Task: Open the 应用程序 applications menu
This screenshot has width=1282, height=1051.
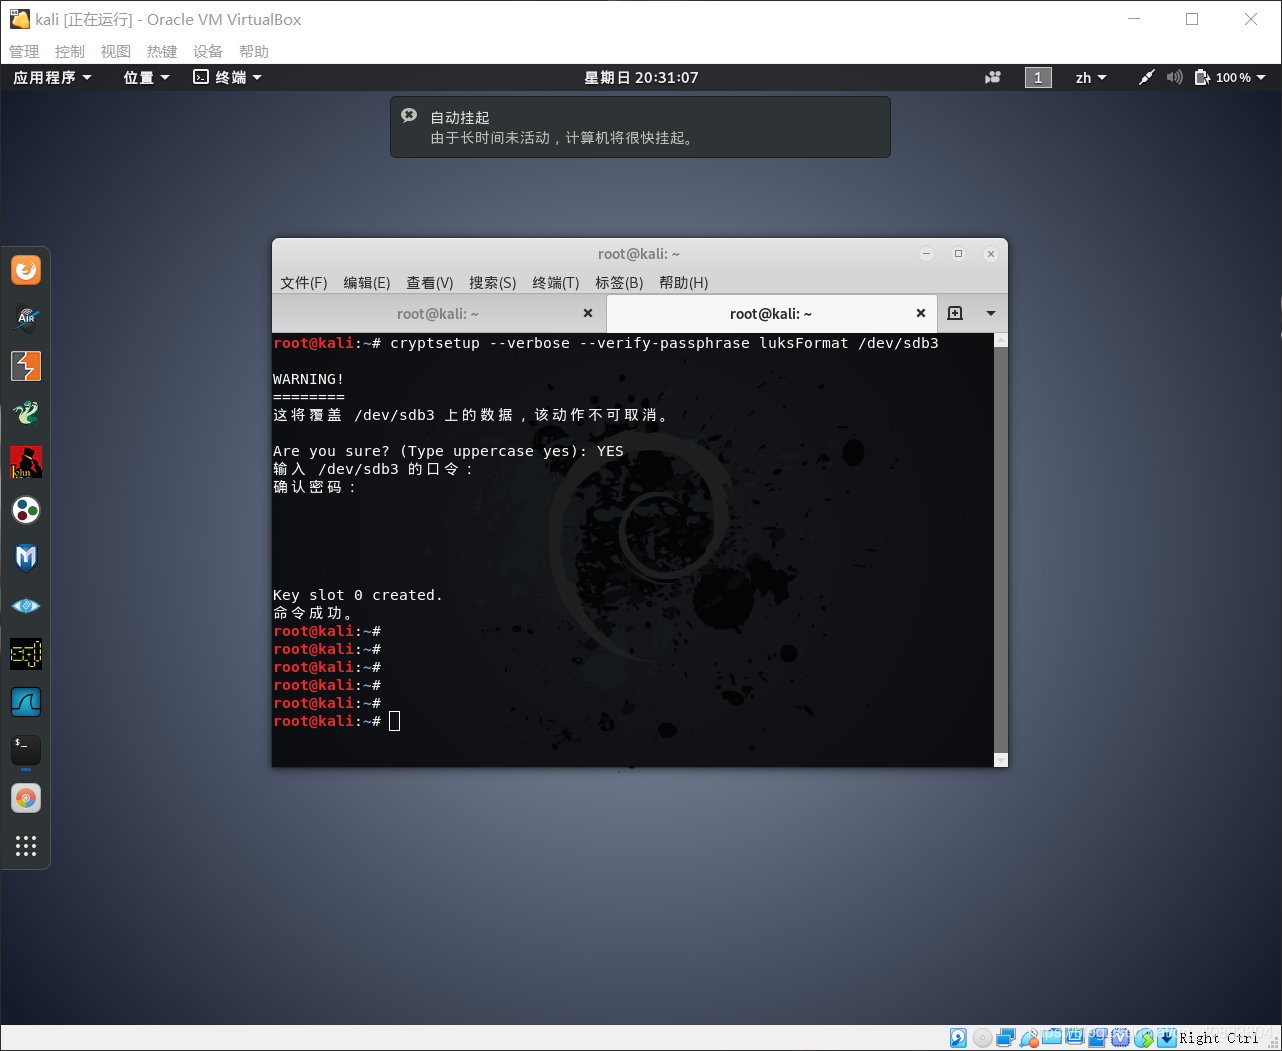Action: (52, 77)
